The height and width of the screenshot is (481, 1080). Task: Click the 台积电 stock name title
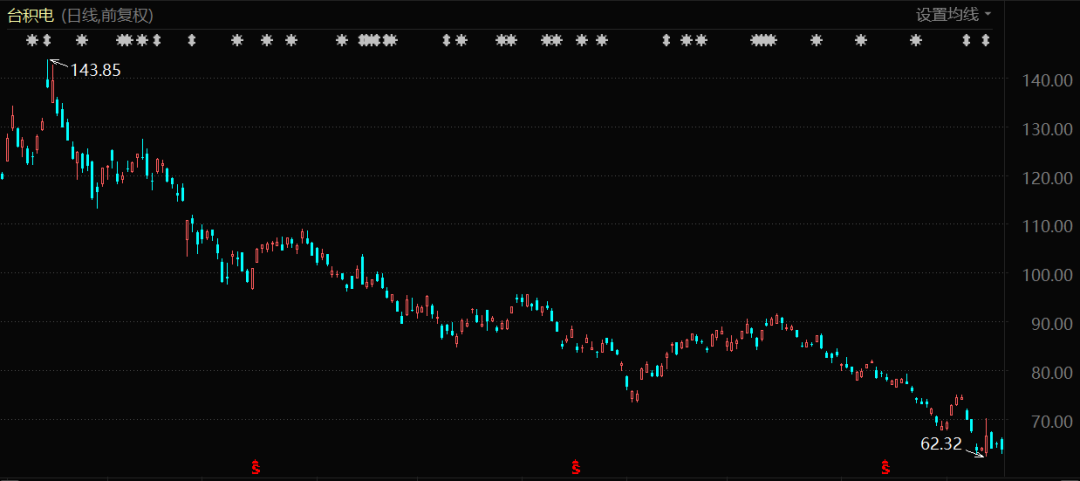pos(31,15)
